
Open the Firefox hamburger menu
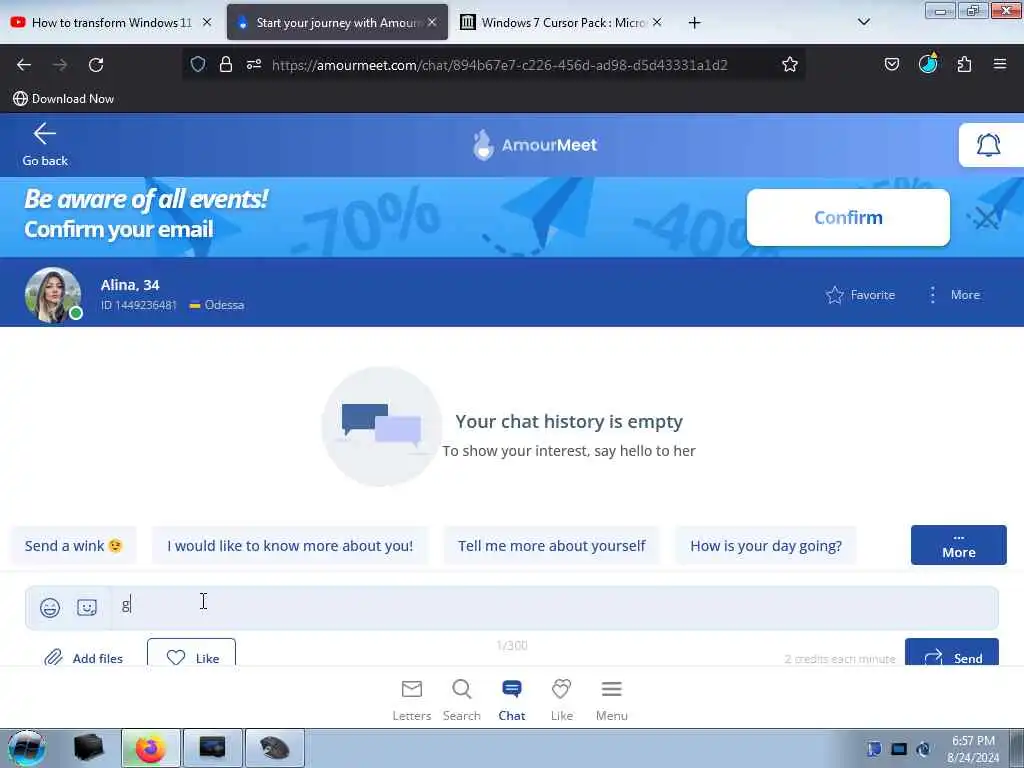pos(999,64)
